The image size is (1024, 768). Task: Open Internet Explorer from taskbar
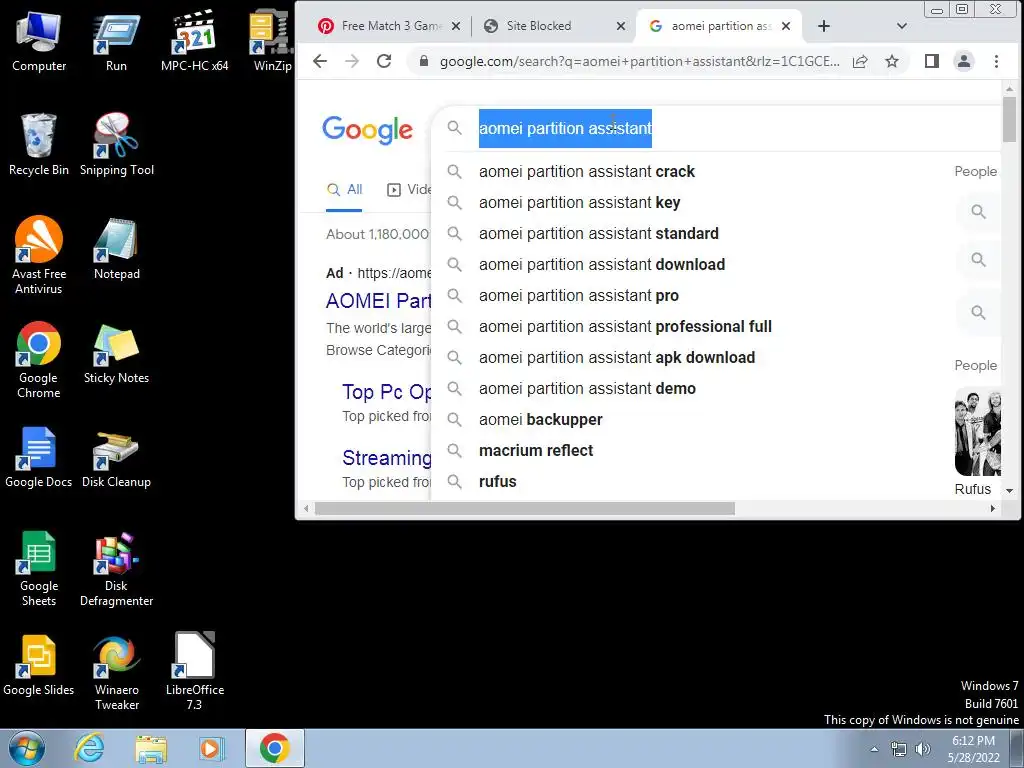coord(89,748)
